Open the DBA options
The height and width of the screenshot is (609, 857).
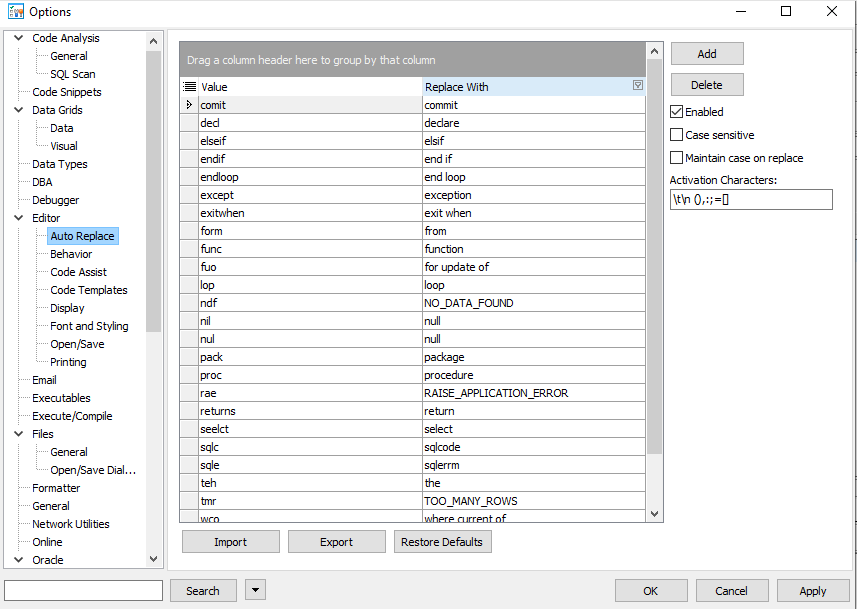[x=42, y=182]
